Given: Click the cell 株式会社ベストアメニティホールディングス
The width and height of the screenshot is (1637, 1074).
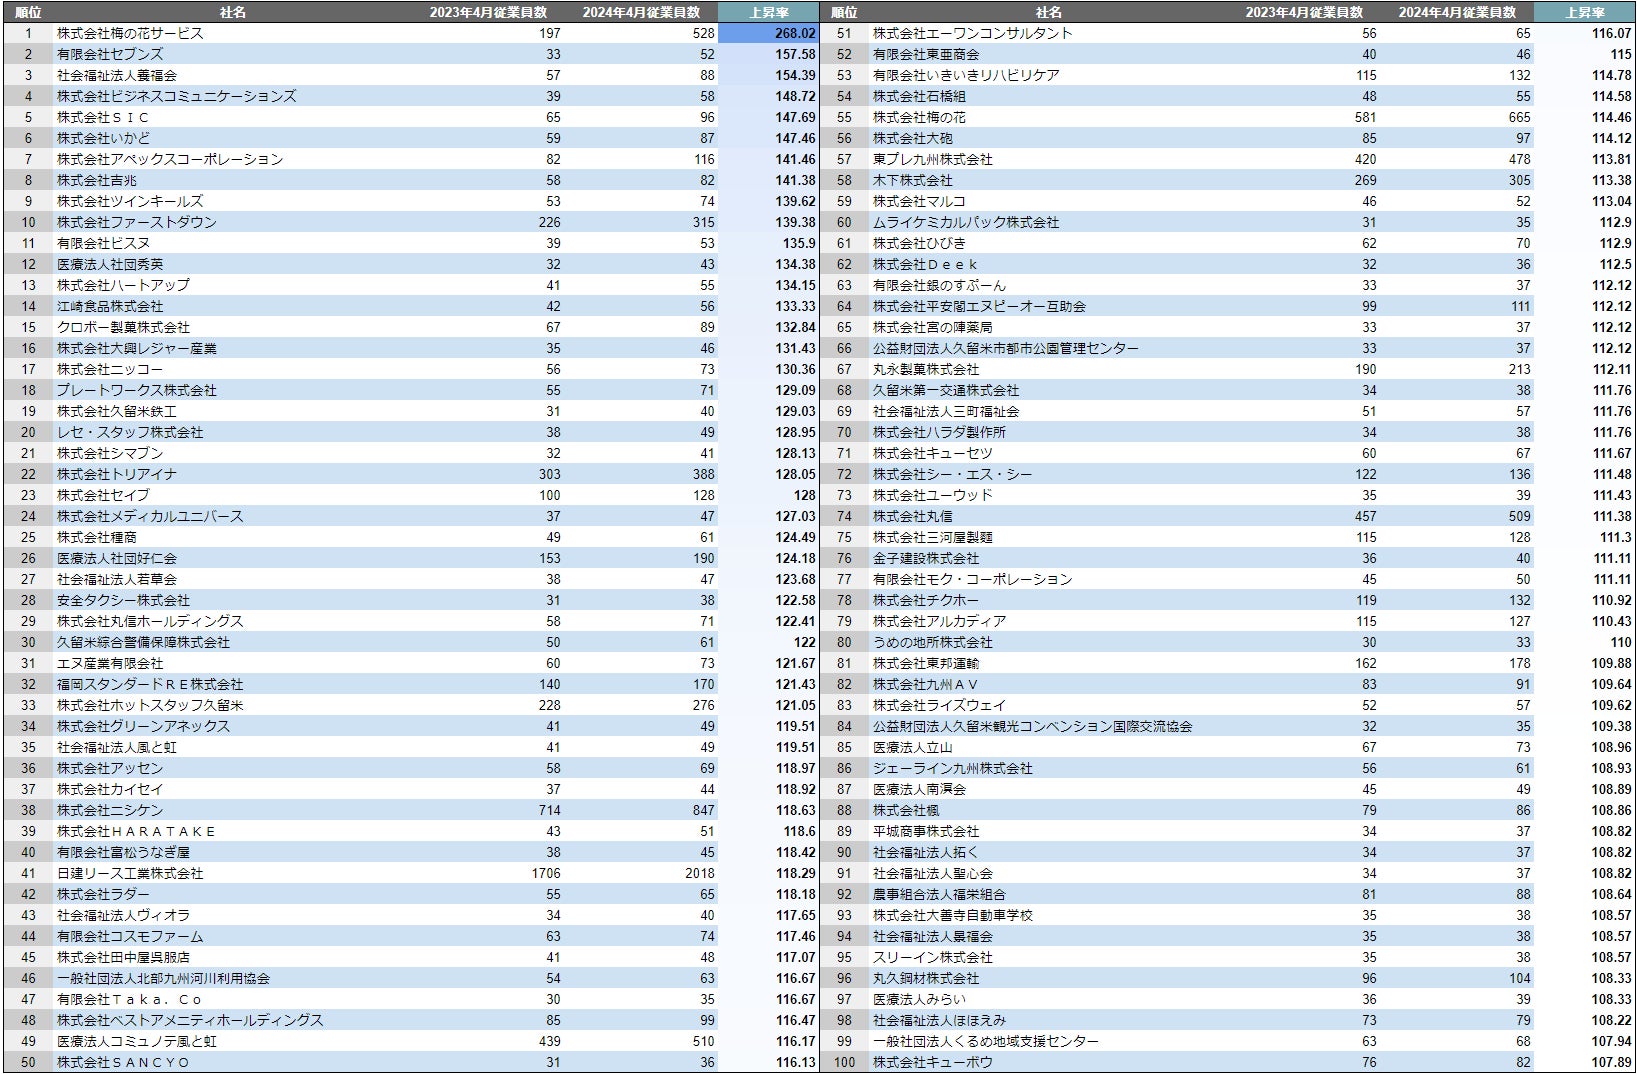Looking at the screenshot, I should point(190,1020).
